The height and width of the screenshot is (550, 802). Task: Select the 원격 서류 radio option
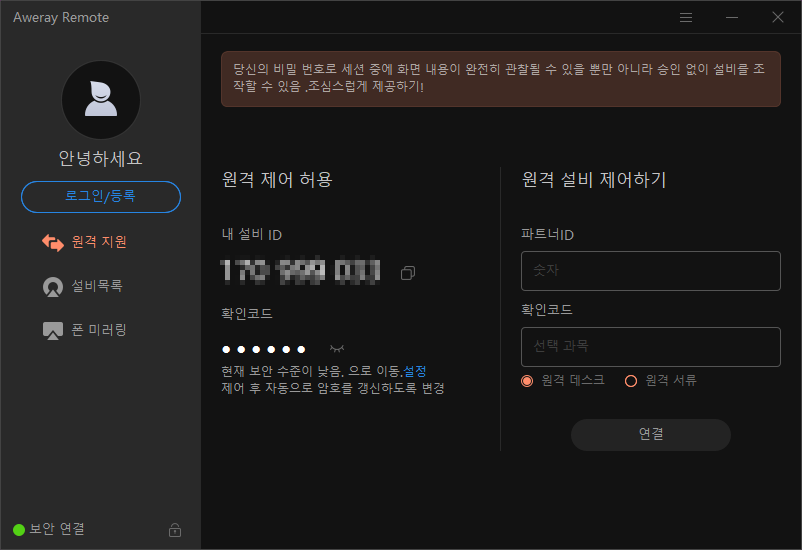[631, 381]
